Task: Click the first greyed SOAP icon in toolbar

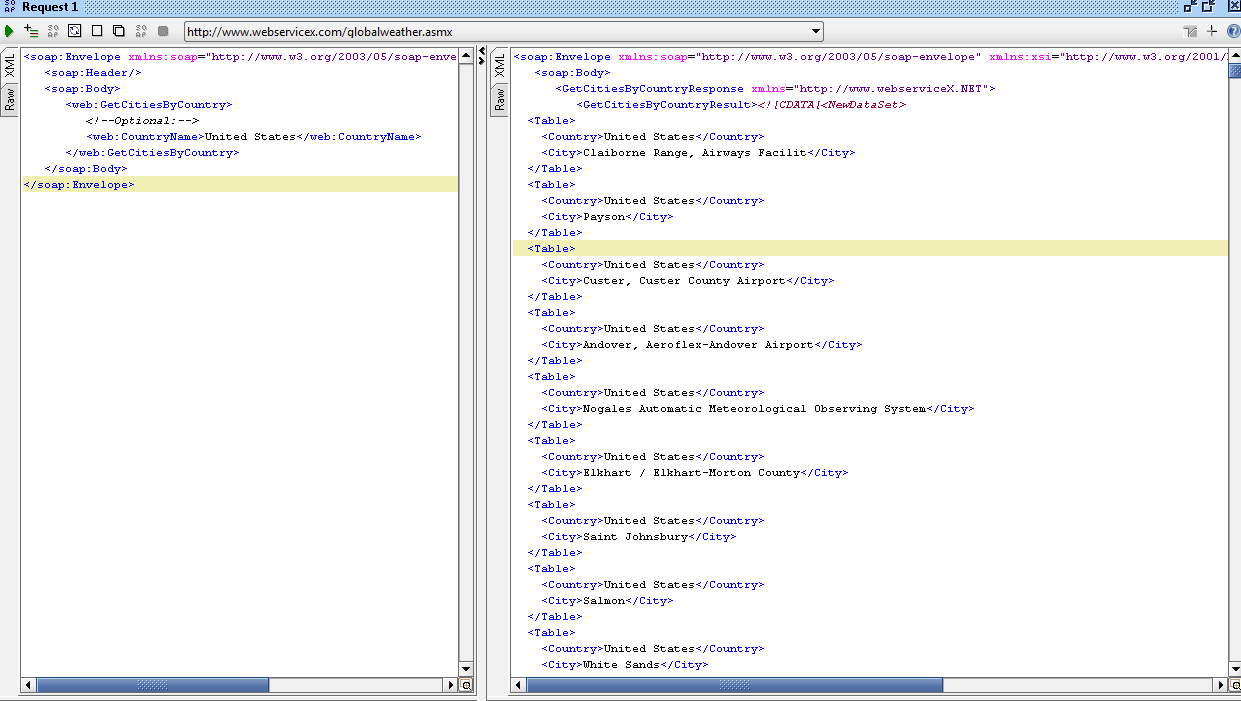Action: click(53, 32)
